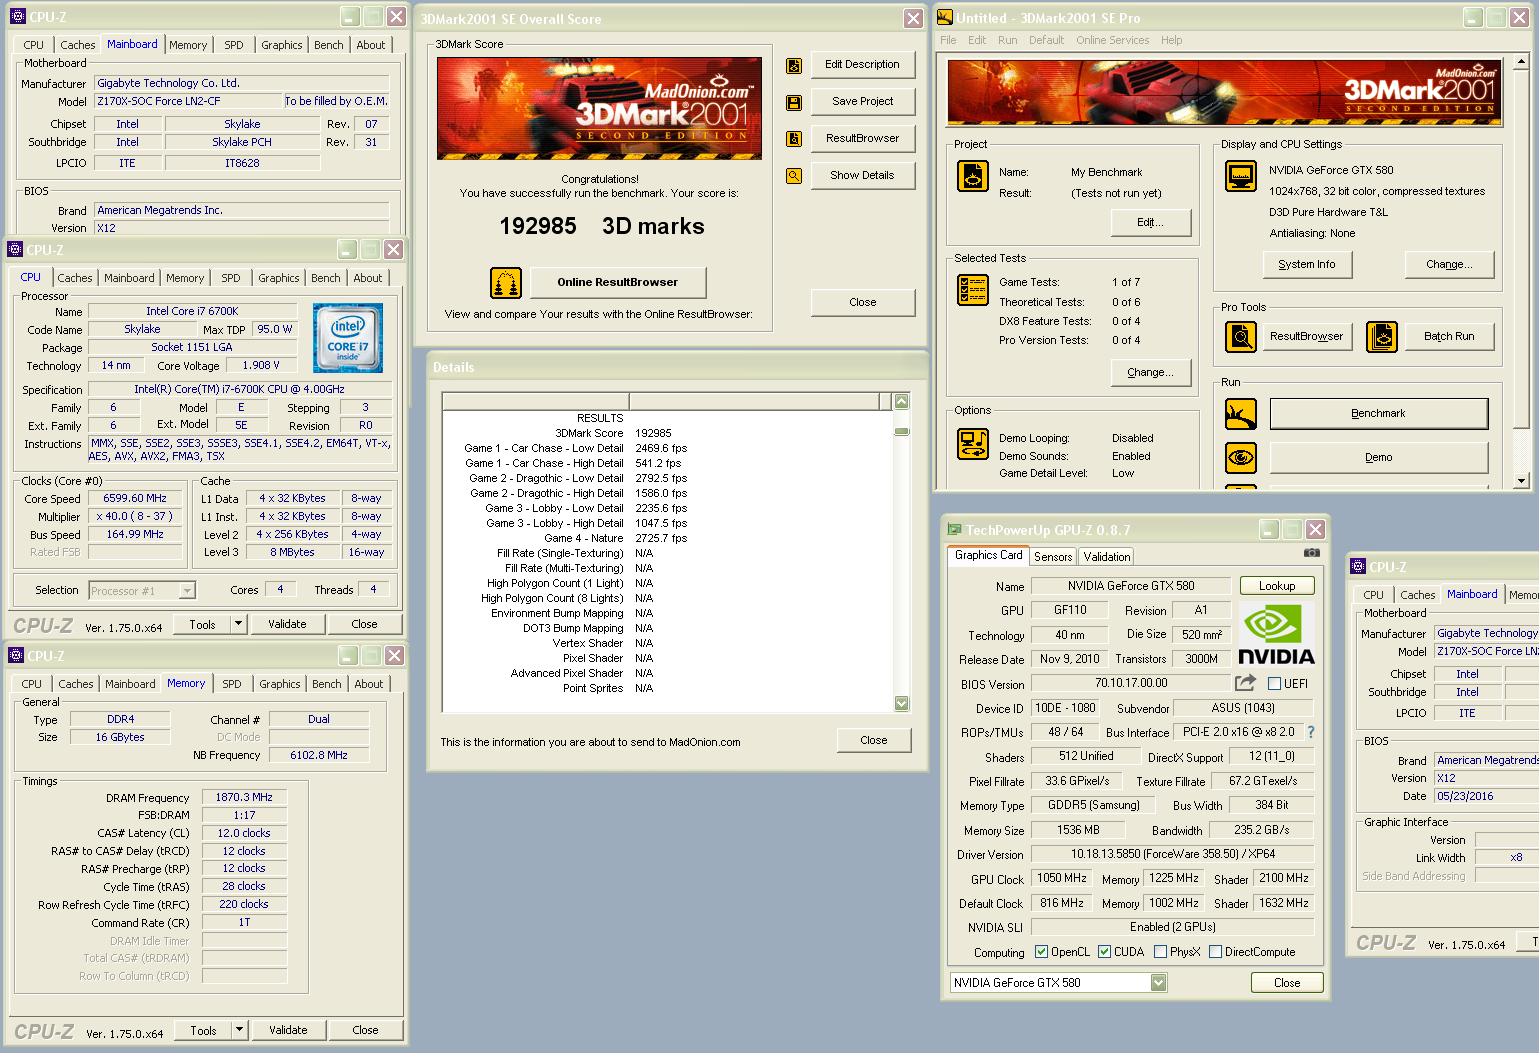The width and height of the screenshot is (1539, 1053).
Task: Click the ResultBrowser icon beside its button
Action: 794,139
